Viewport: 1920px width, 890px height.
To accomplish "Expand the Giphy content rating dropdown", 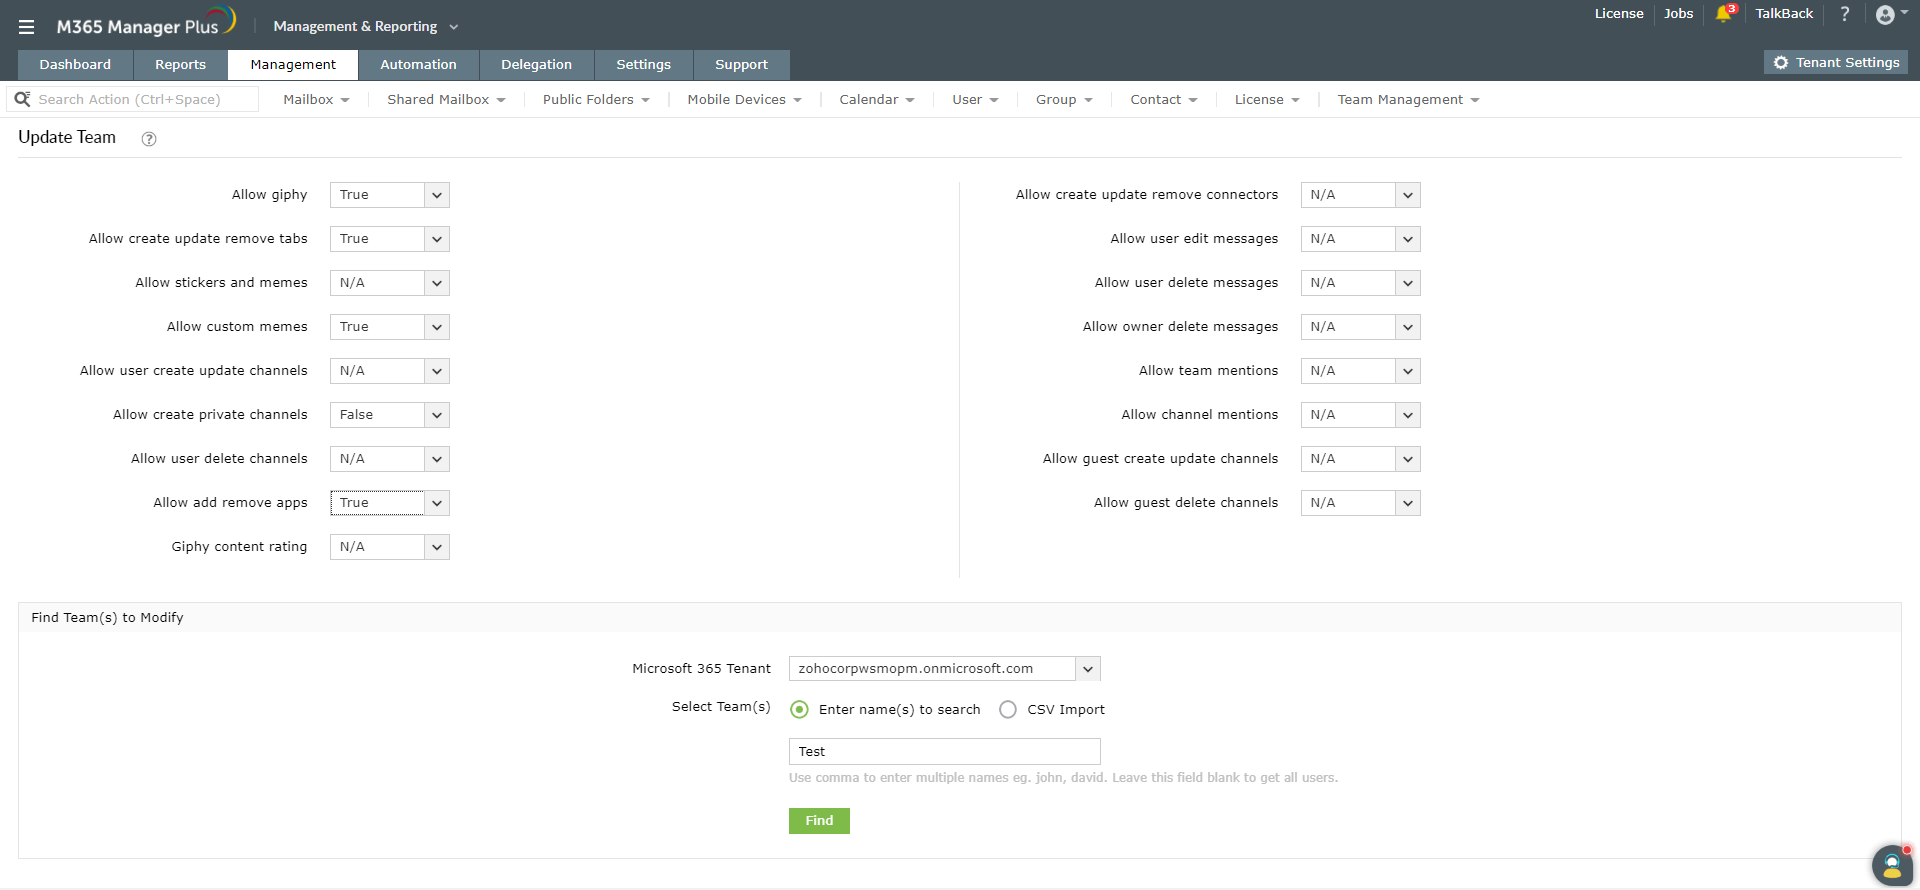I will (x=390, y=547).
